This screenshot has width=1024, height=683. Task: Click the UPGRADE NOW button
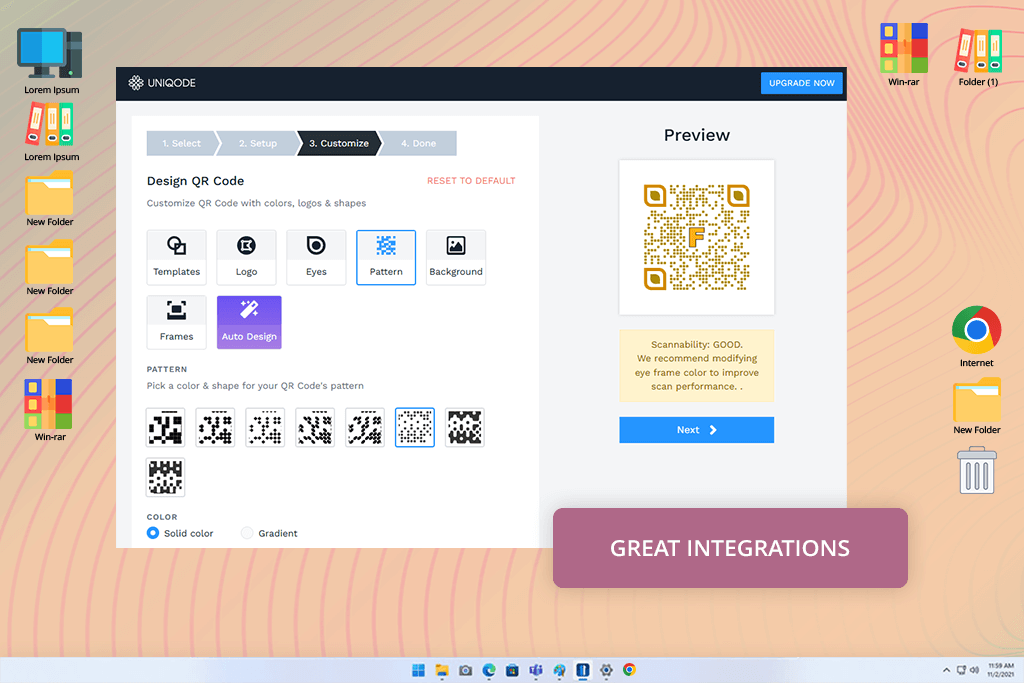click(801, 83)
